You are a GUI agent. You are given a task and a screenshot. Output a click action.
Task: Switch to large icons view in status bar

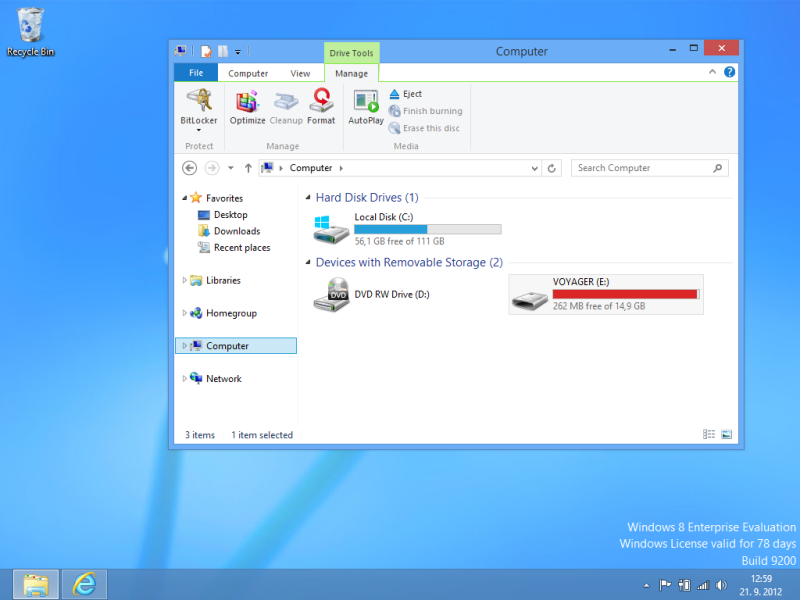tap(727, 435)
